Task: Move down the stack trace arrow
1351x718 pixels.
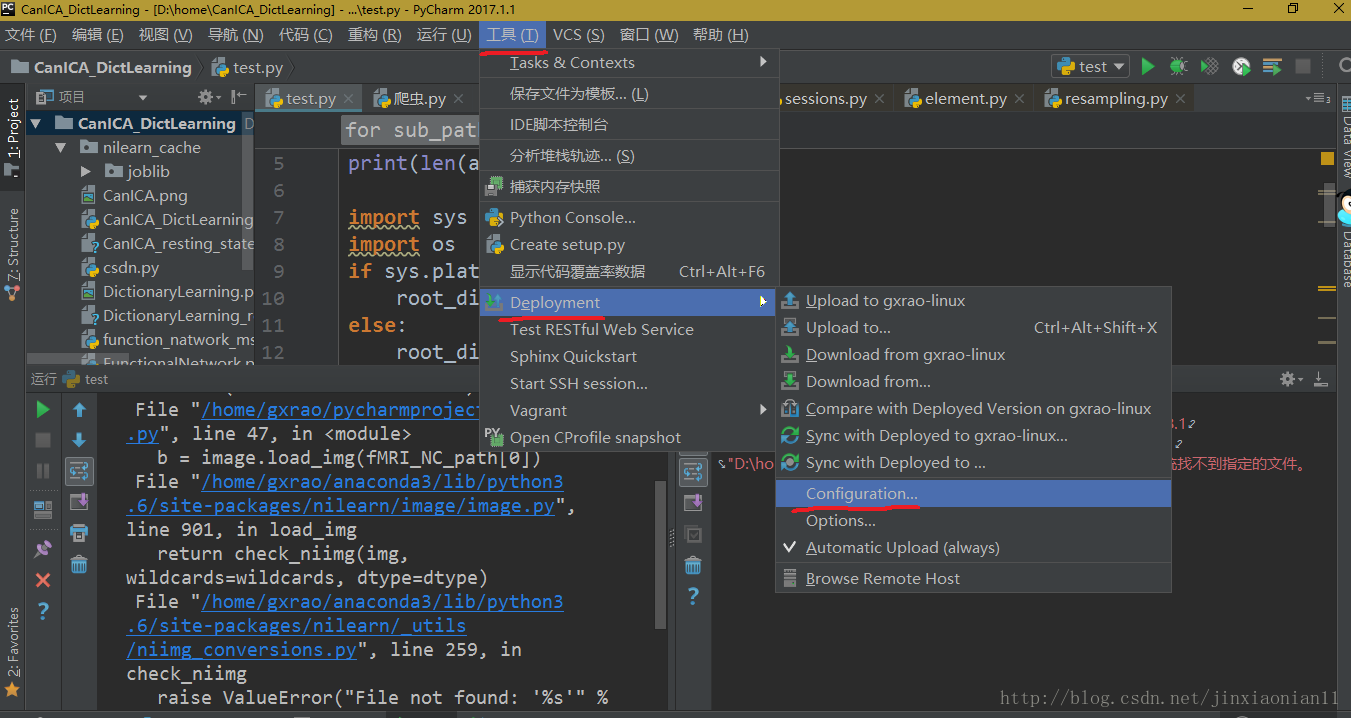Action: 79,440
